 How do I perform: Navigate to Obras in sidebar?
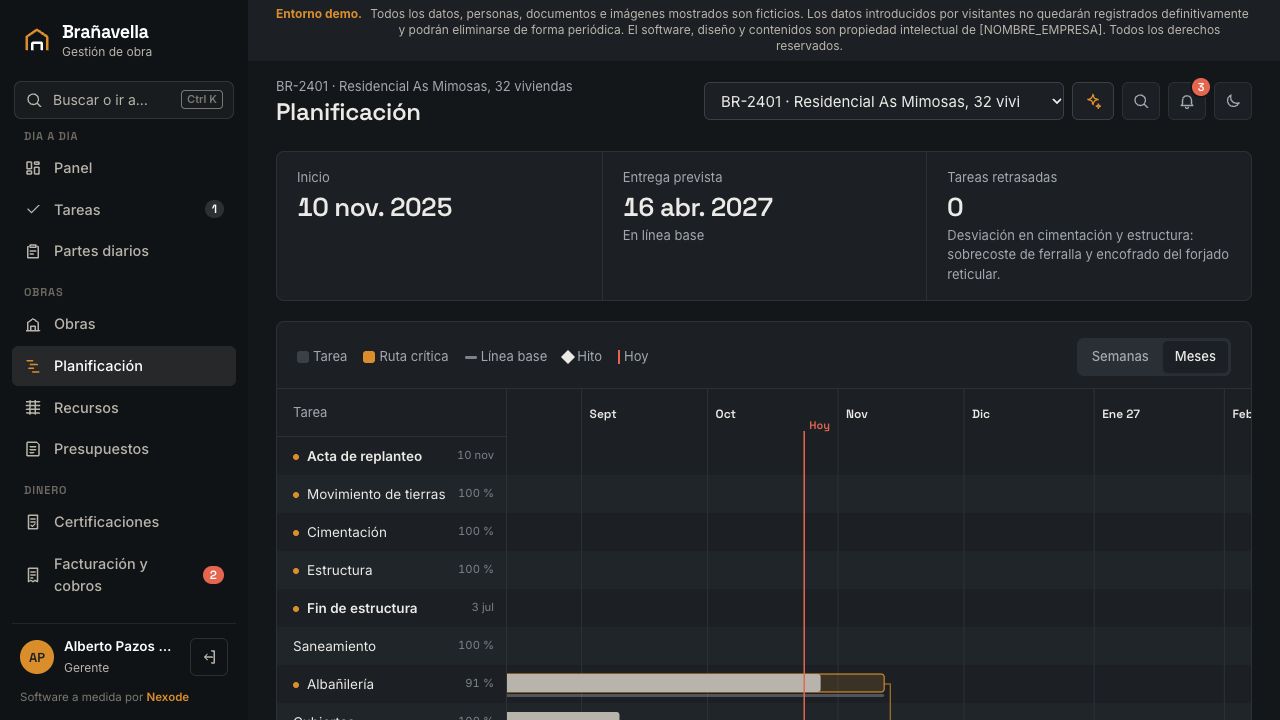[124, 324]
